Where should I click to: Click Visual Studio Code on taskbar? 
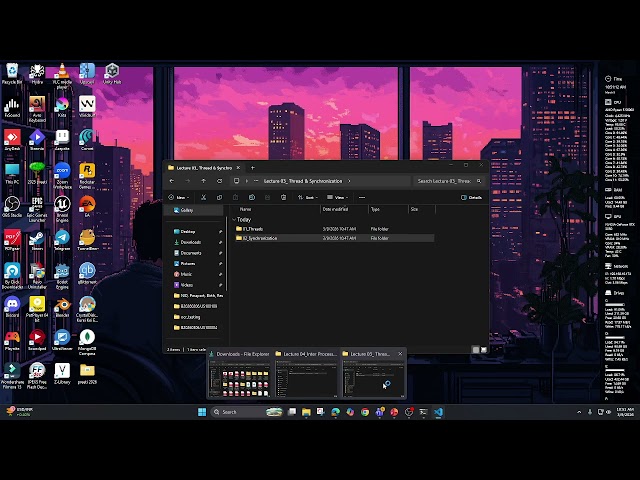point(438,412)
